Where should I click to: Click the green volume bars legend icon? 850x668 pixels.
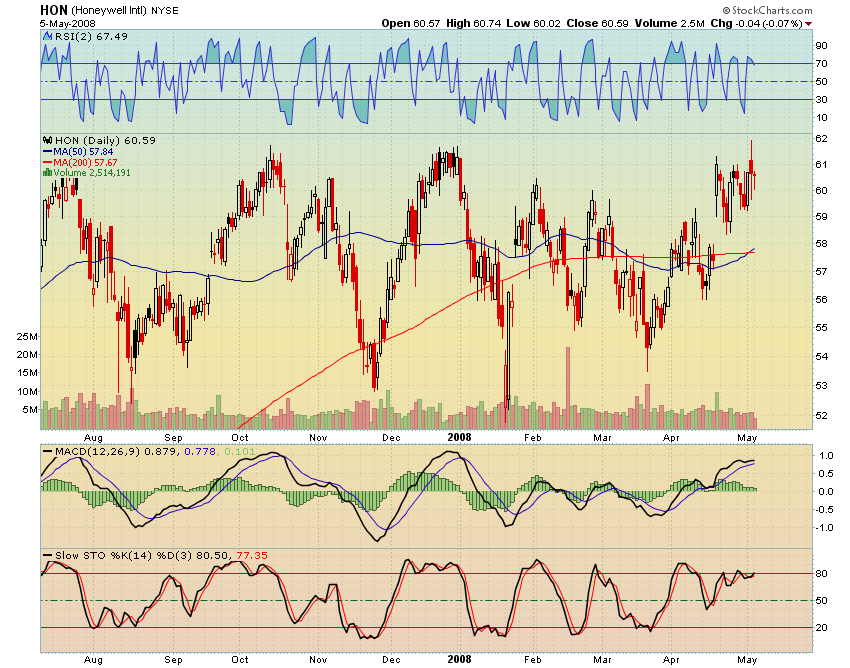pyautogui.click(x=48, y=172)
